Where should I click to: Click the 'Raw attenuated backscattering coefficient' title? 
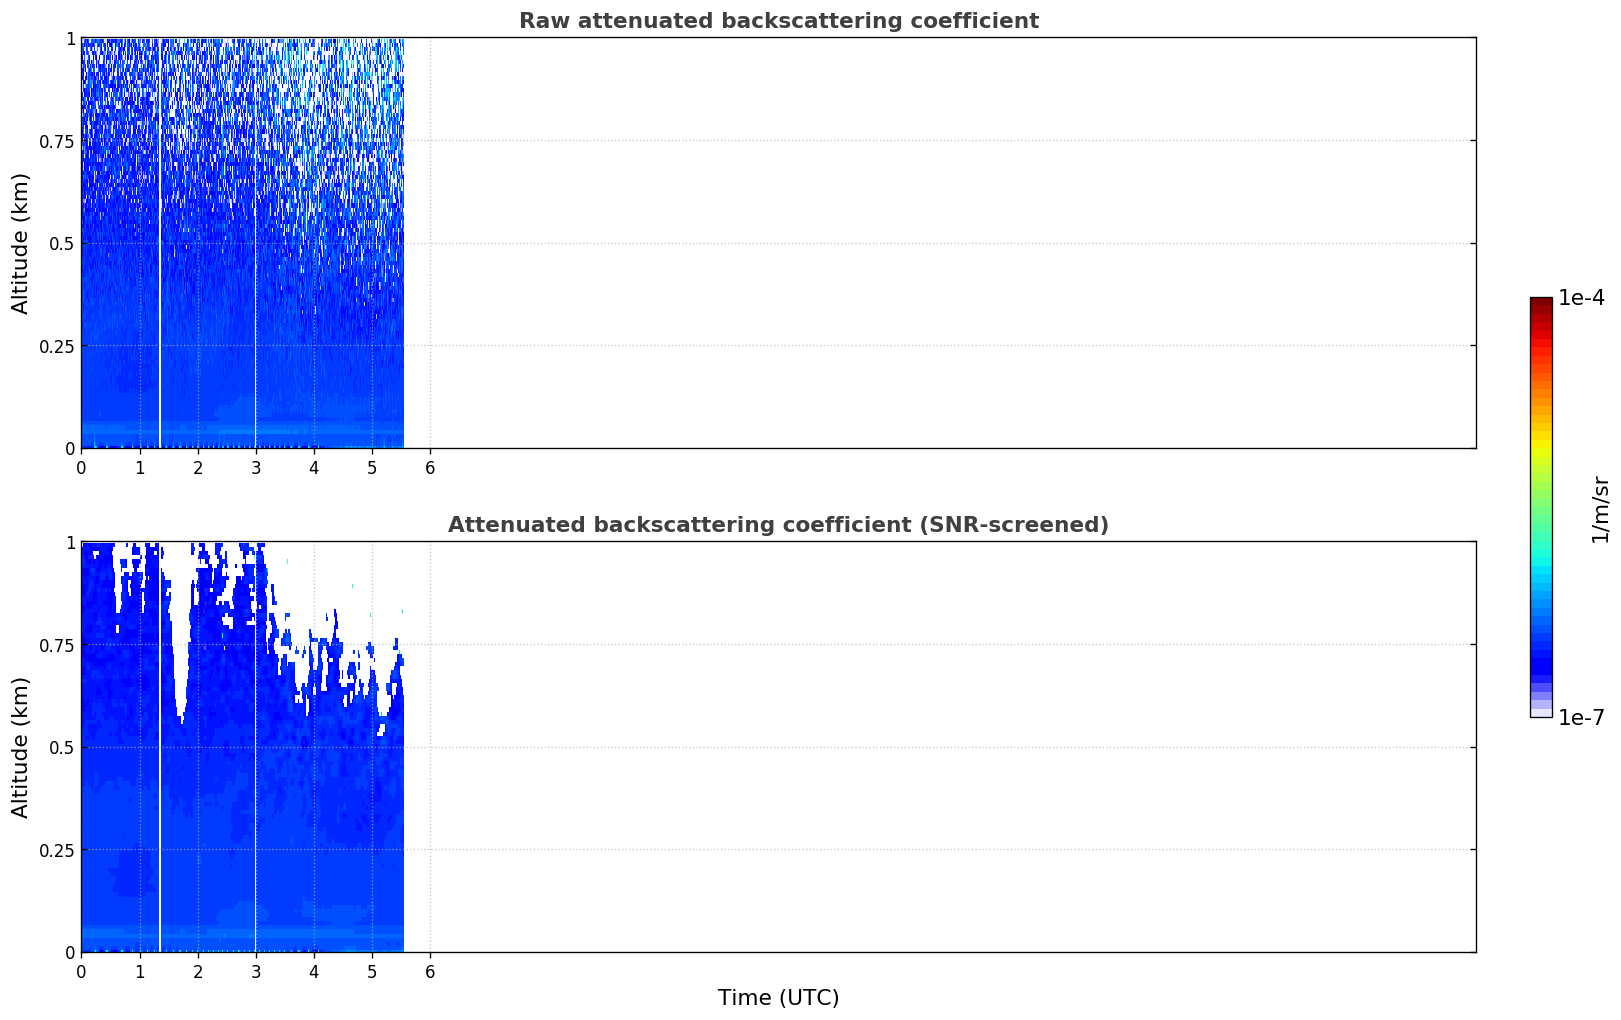click(x=778, y=21)
